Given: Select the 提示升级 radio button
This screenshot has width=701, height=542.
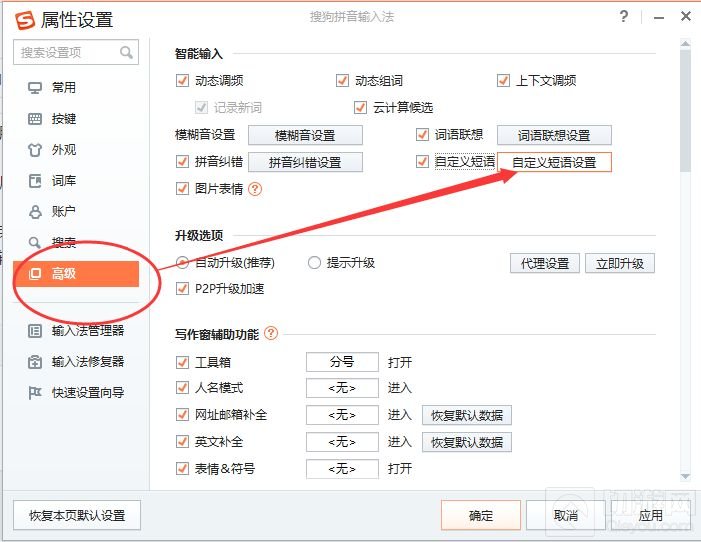Looking at the screenshot, I should pyautogui.click(x=314, y=263).
